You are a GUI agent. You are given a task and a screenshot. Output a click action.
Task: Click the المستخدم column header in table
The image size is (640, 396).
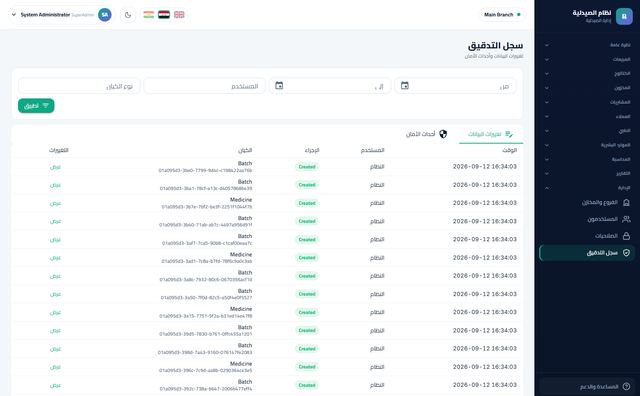pos(372,150)
